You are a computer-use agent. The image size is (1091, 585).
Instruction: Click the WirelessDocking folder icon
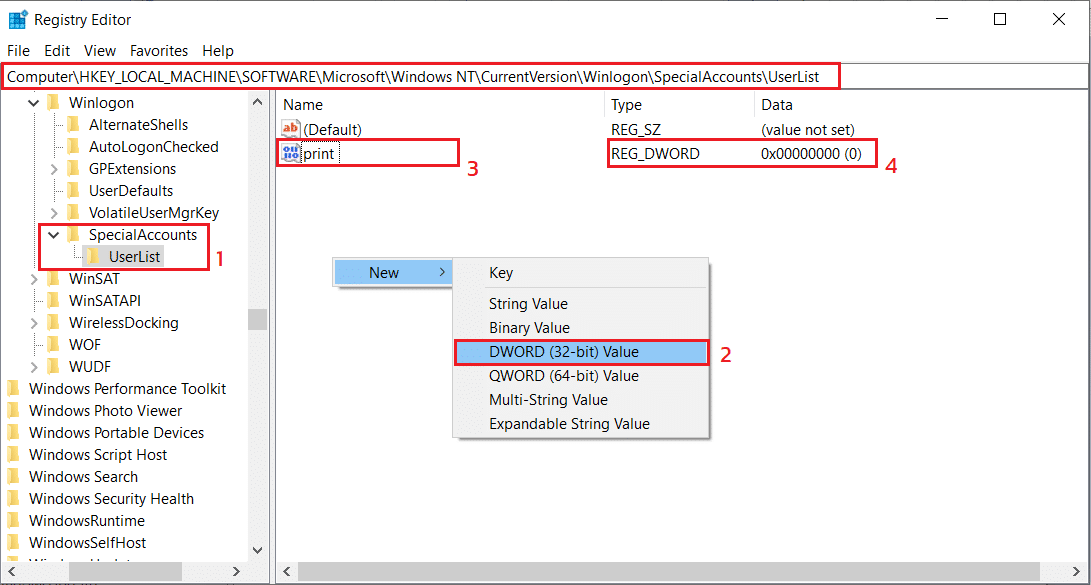pyautogui.click(x=54, y=323)
